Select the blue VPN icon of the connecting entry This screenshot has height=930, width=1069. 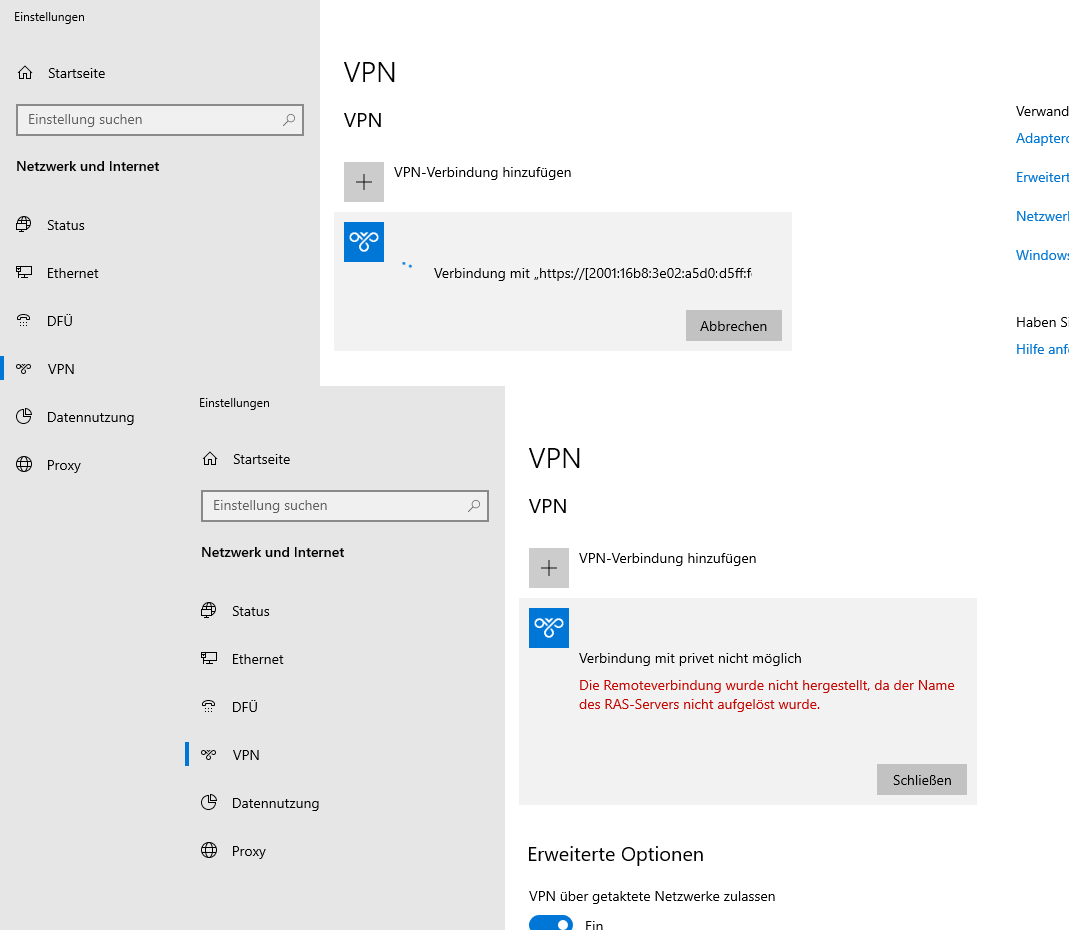coord(364,242)
